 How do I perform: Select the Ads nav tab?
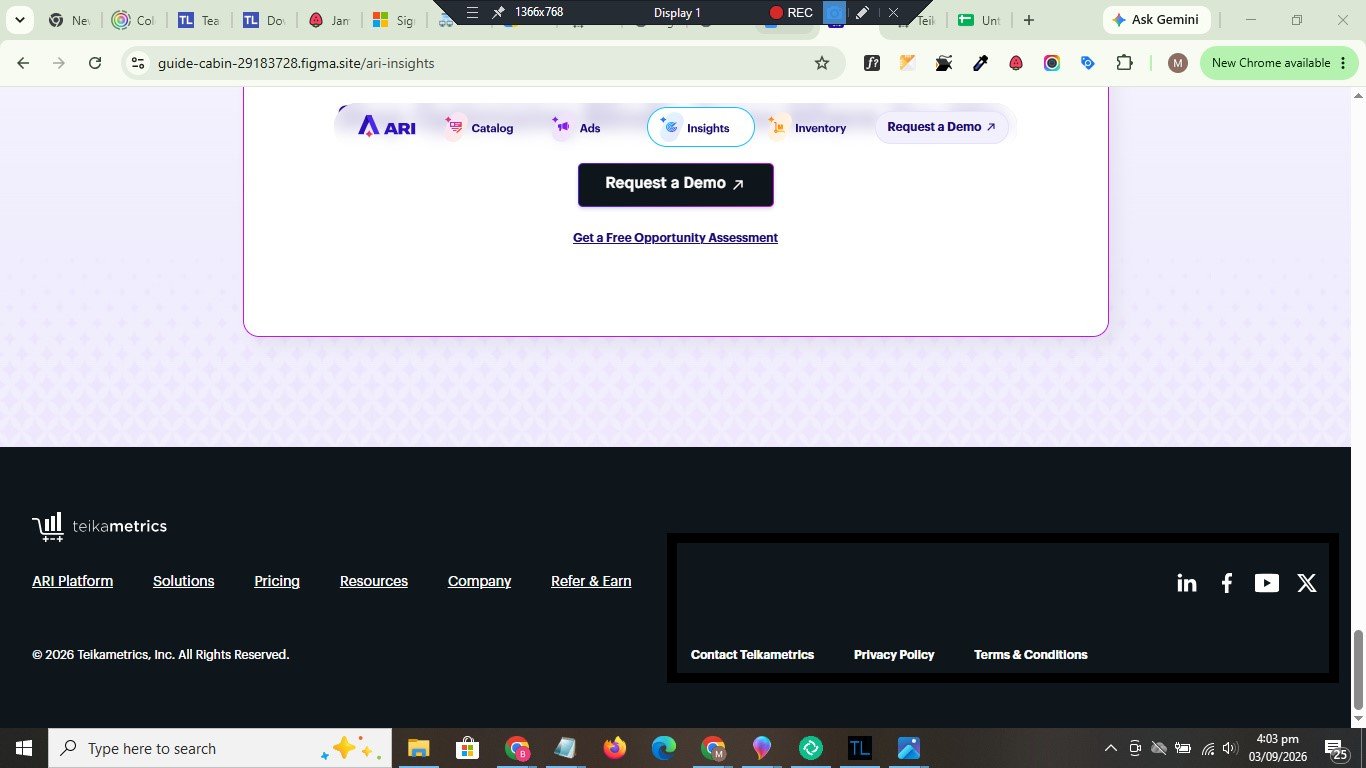click(577, 128)
